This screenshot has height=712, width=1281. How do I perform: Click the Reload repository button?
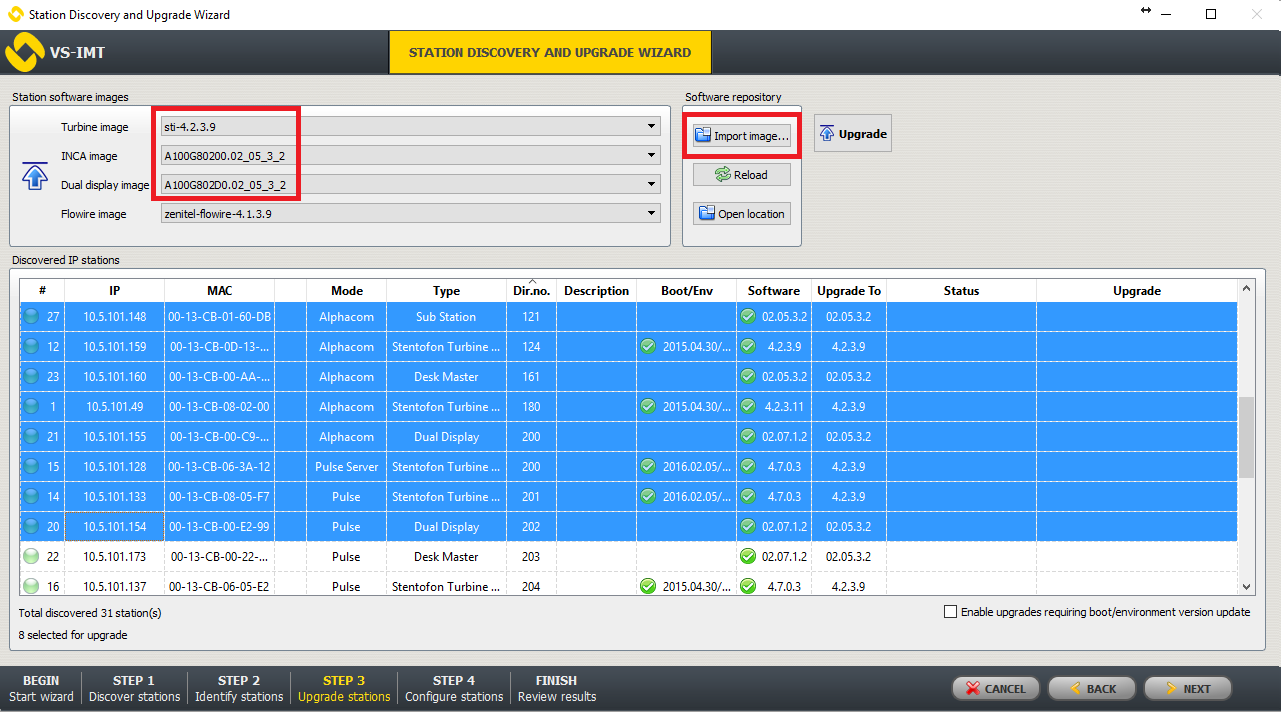pyautogui.click(x=741, y=175)
